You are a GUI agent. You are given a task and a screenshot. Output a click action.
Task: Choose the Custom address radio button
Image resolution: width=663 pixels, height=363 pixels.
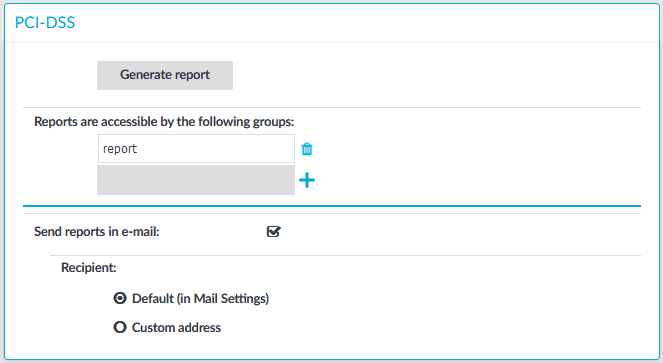(x=120, y=327)
